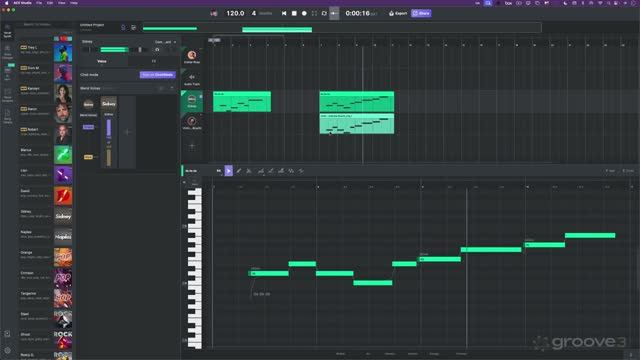Click the Sidney voice card in Blend Voices
The width and height of the screenshot is (640, 360).
(109, 104)
